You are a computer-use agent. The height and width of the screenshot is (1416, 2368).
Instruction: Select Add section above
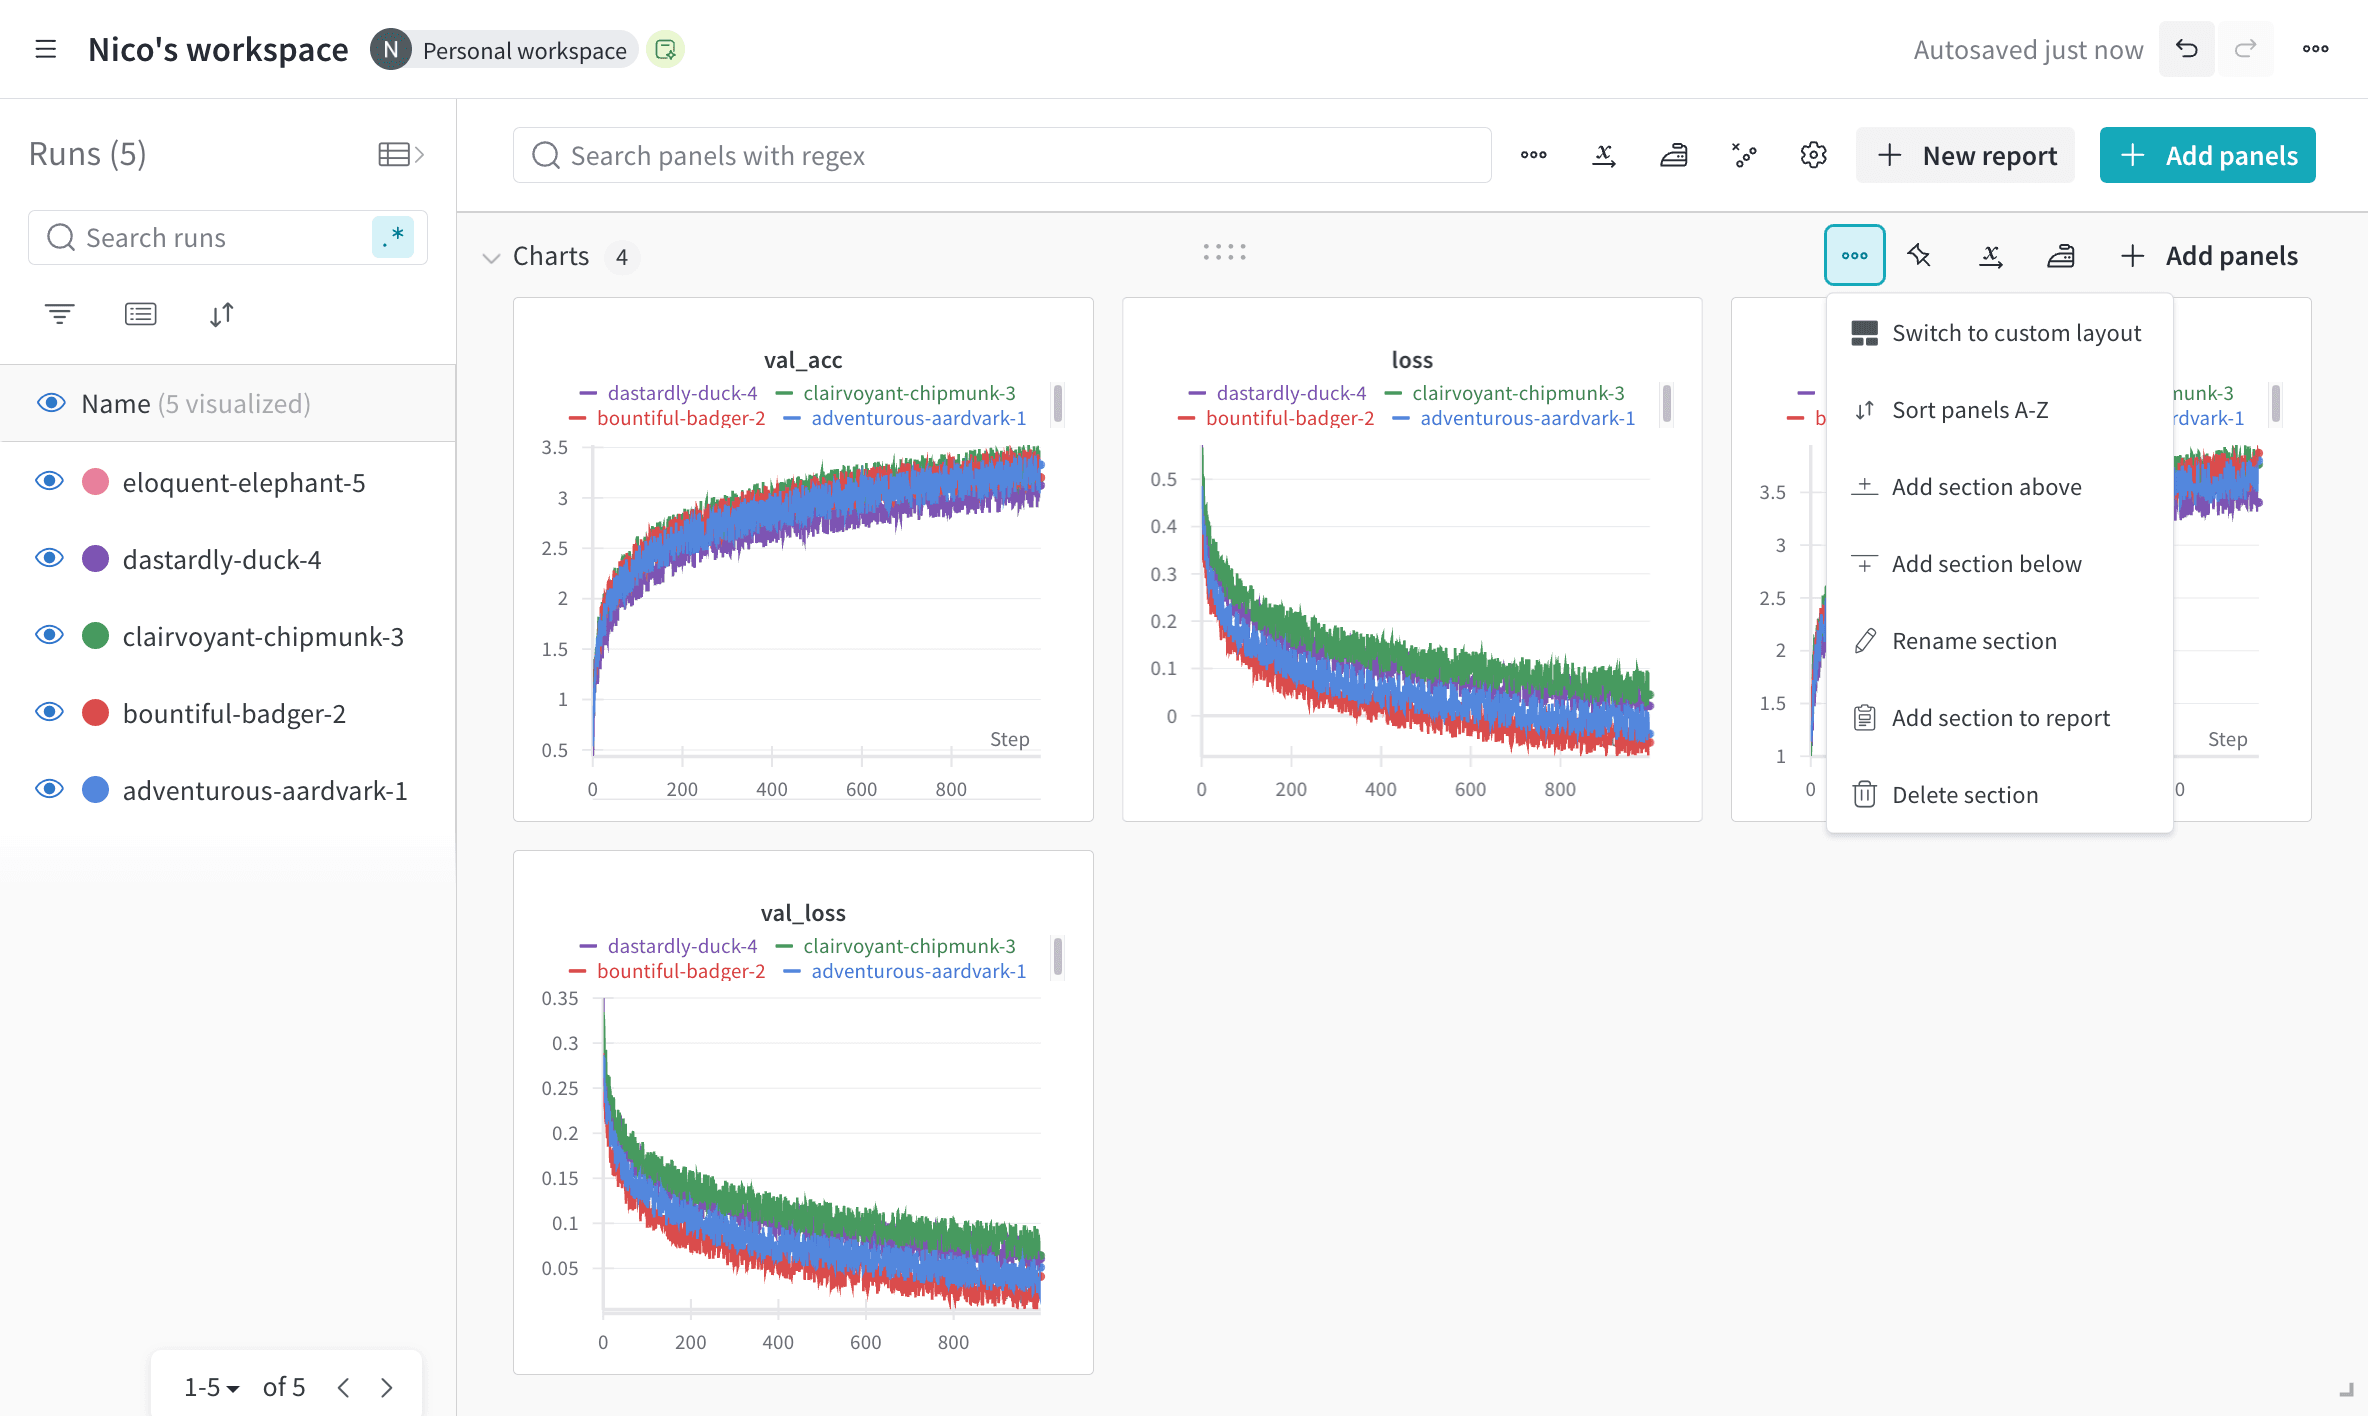[1999, 487]
